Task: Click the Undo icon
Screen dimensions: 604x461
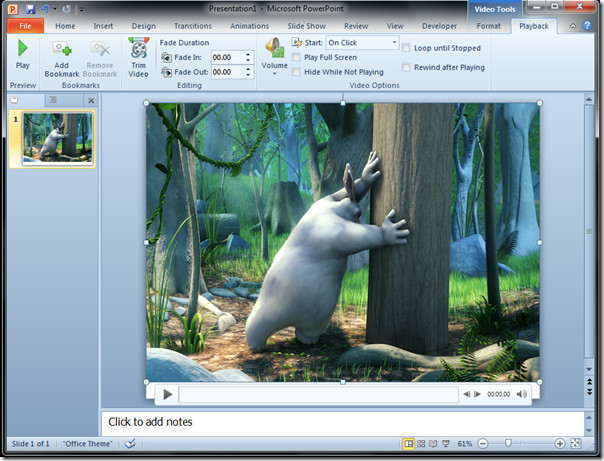Action: (45, 9)
